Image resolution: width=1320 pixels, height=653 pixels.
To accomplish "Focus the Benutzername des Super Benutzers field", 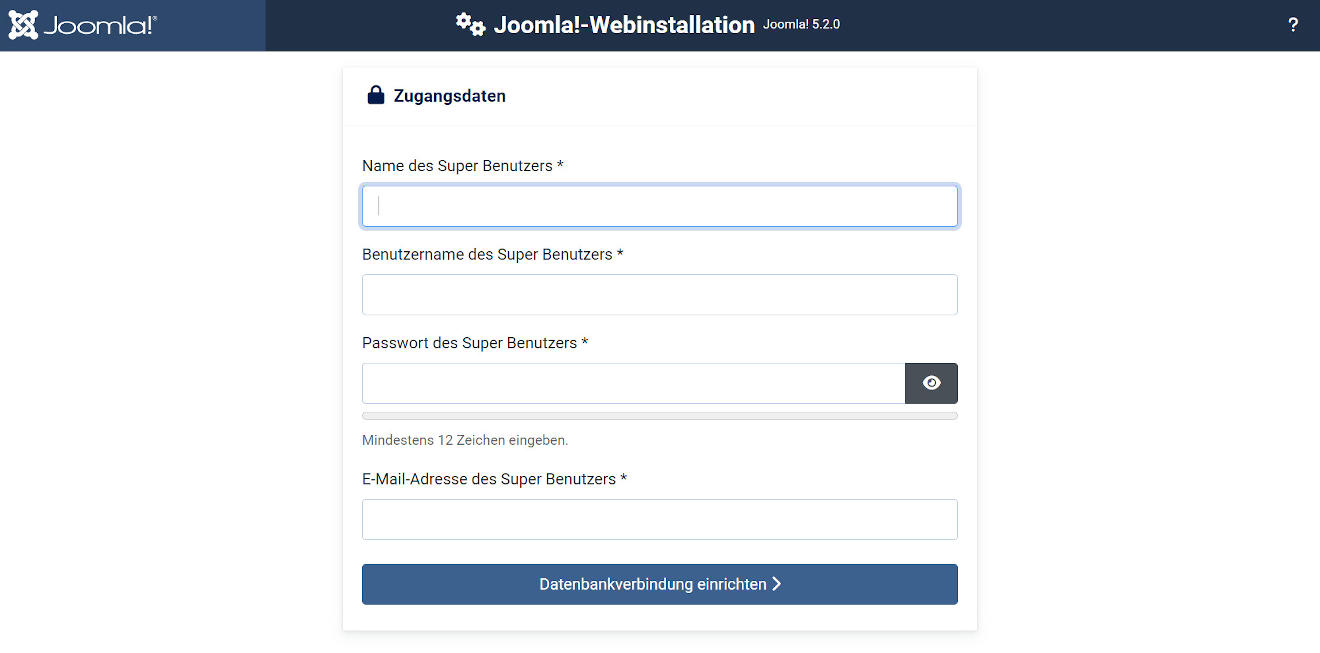I will 659,294.
